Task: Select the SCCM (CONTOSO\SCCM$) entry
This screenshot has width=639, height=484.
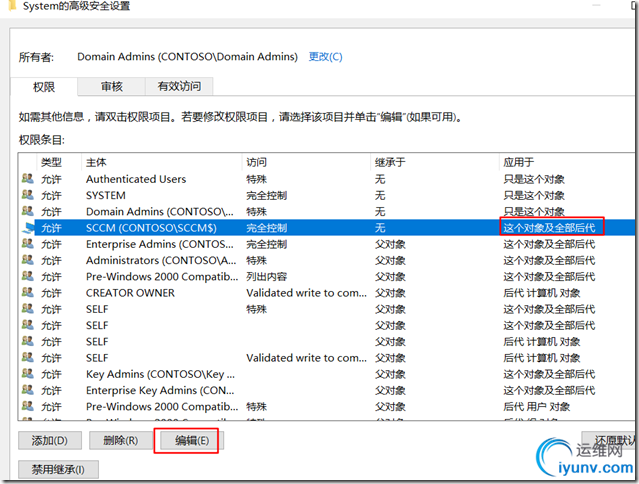Action: pos(326,228)
